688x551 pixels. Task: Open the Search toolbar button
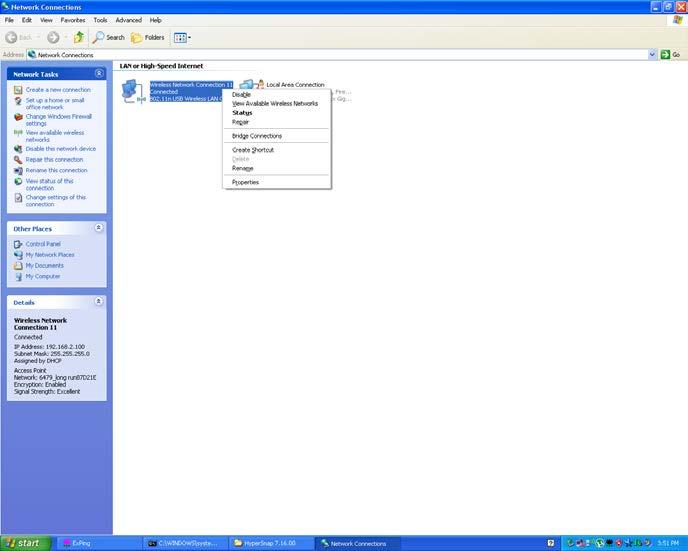pyautogui.click(x=109, y=38)
